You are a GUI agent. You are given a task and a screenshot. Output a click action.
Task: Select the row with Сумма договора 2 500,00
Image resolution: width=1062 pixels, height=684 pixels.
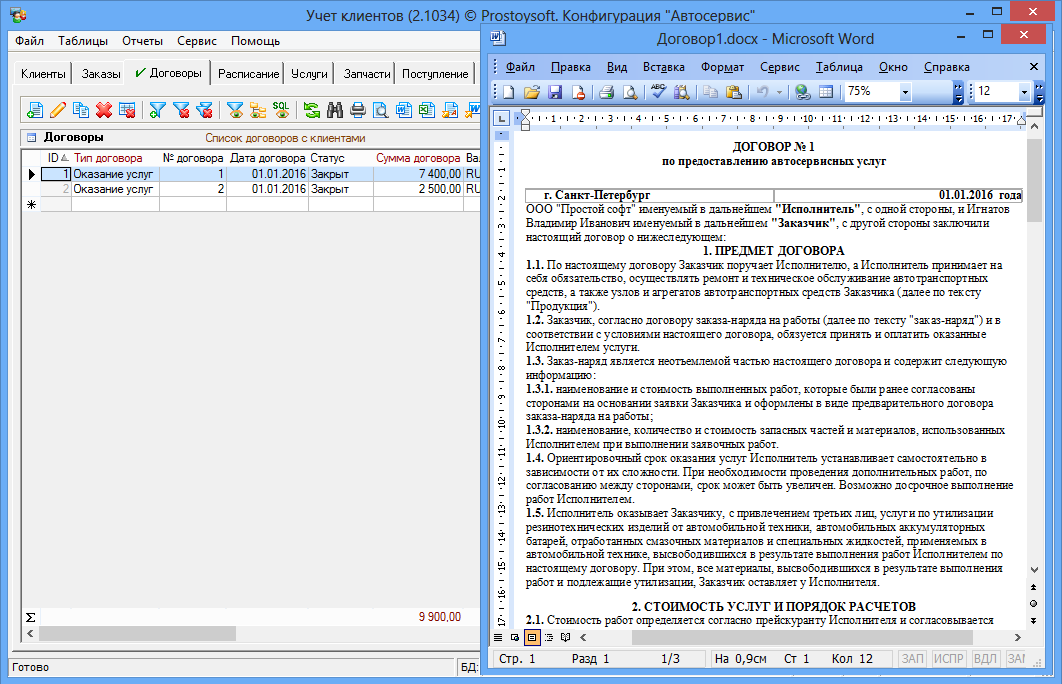(251, 189)
